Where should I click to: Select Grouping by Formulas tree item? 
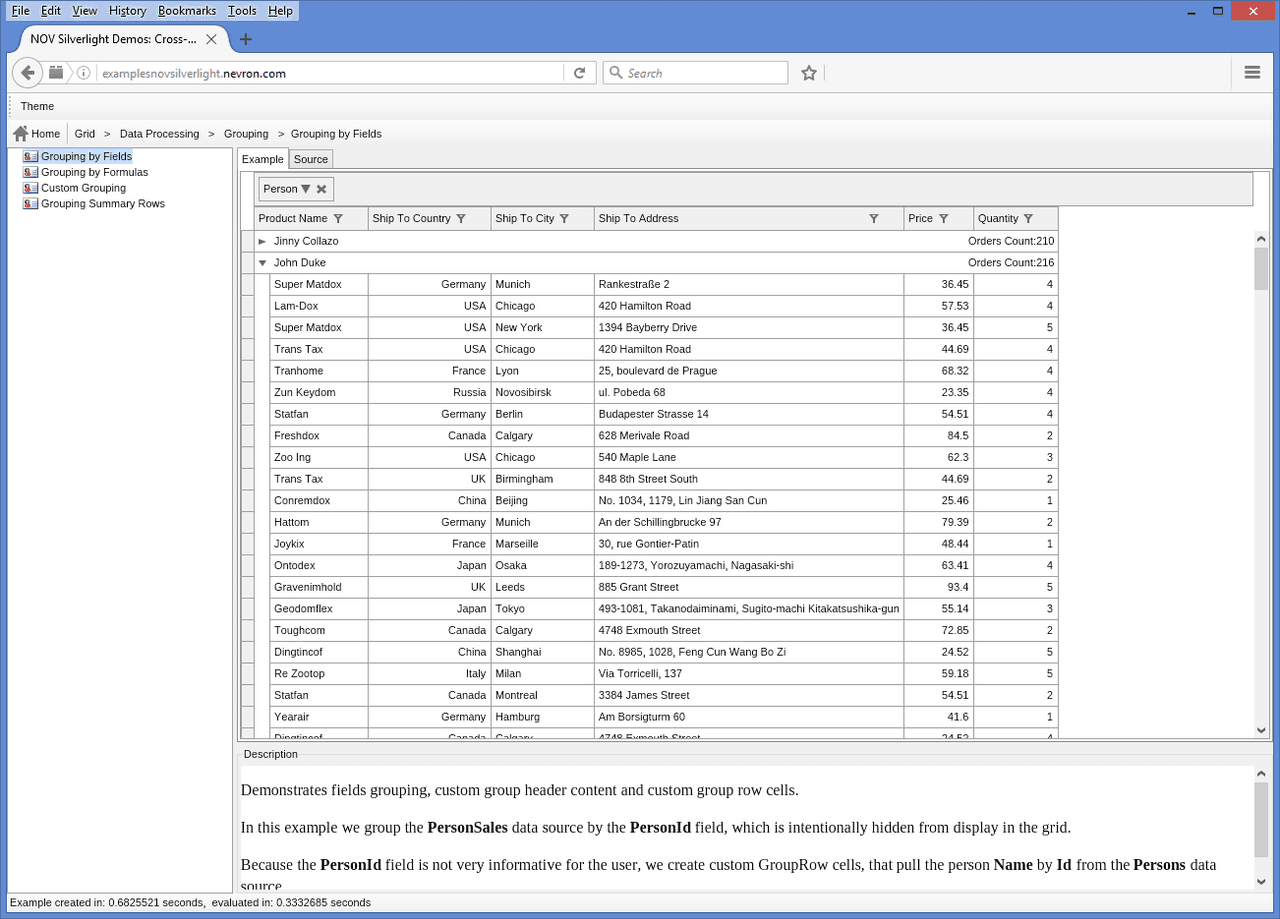coord(94,172)
